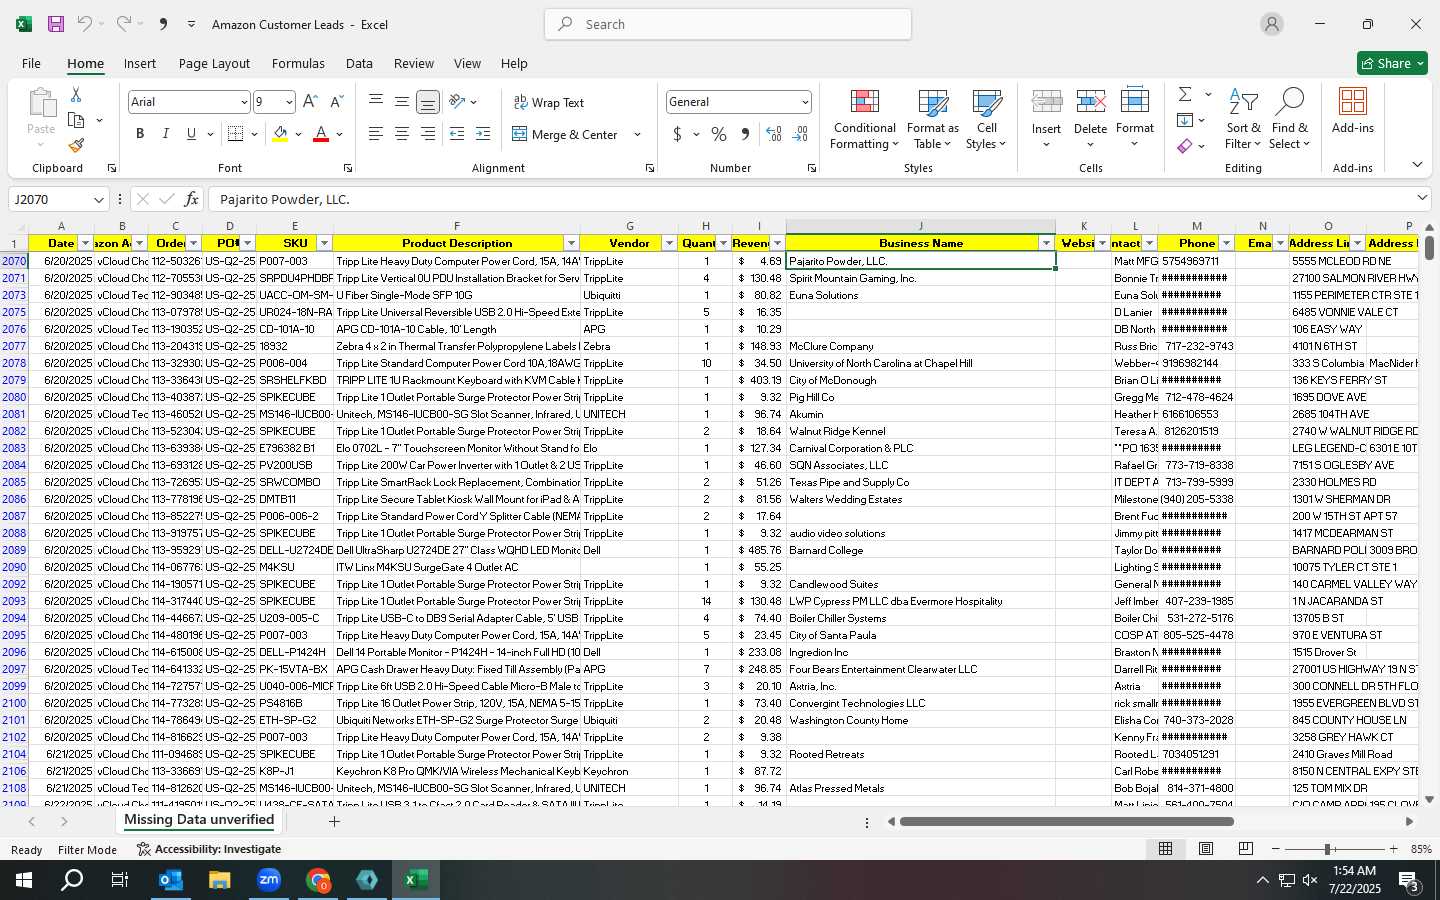Open Product Description filter dropdown
The height and width of the screenshot is (900, 1440).
point(571,243)
